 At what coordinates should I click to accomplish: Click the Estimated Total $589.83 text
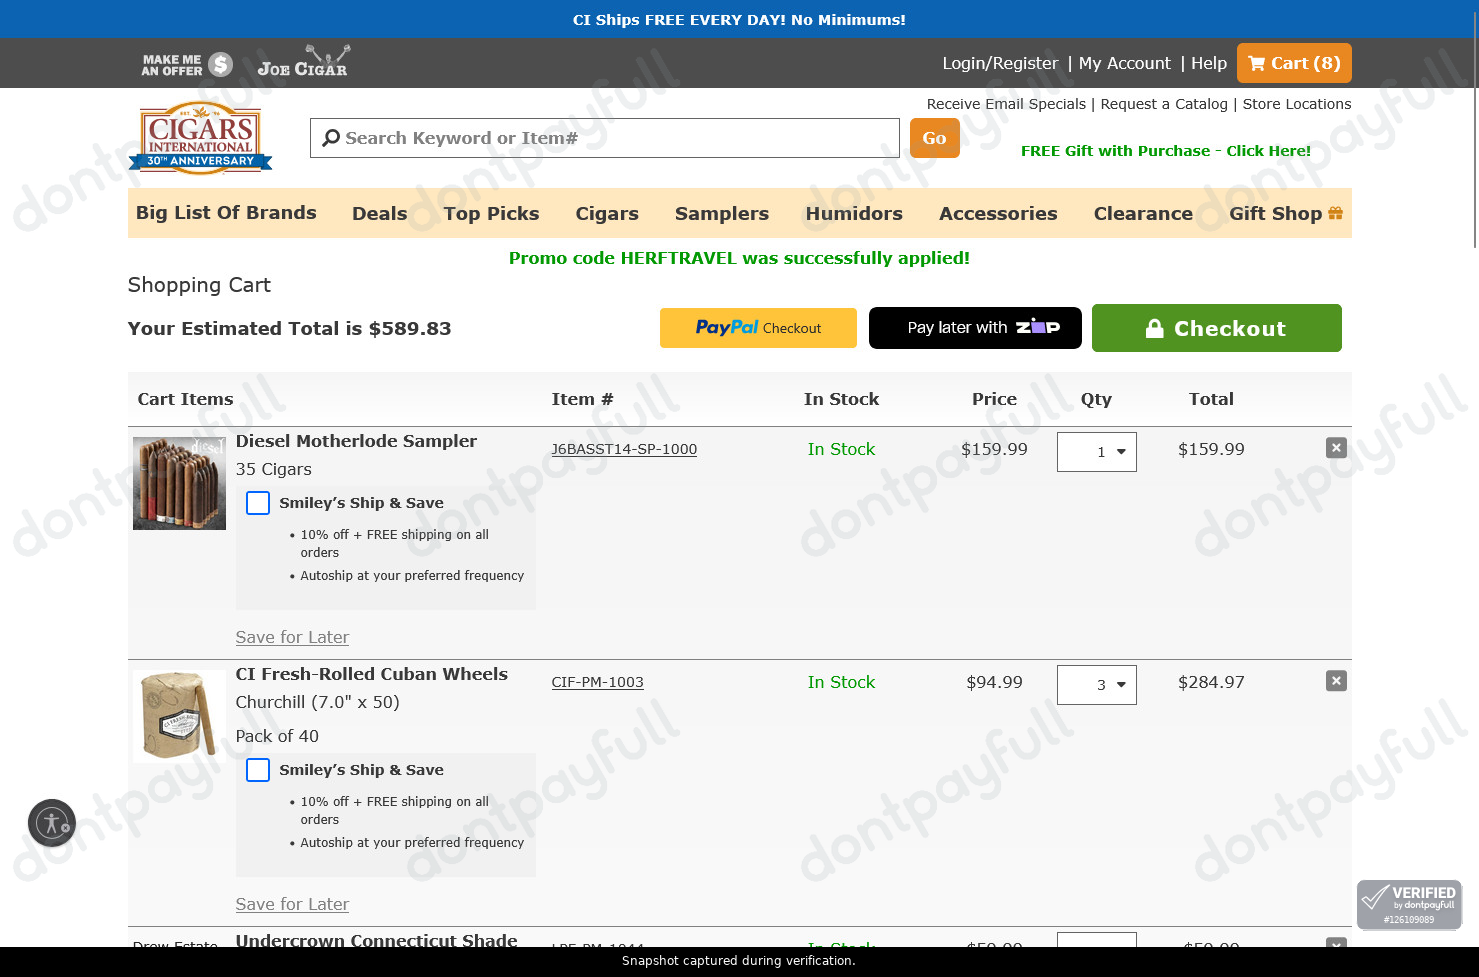pos(289,328)
